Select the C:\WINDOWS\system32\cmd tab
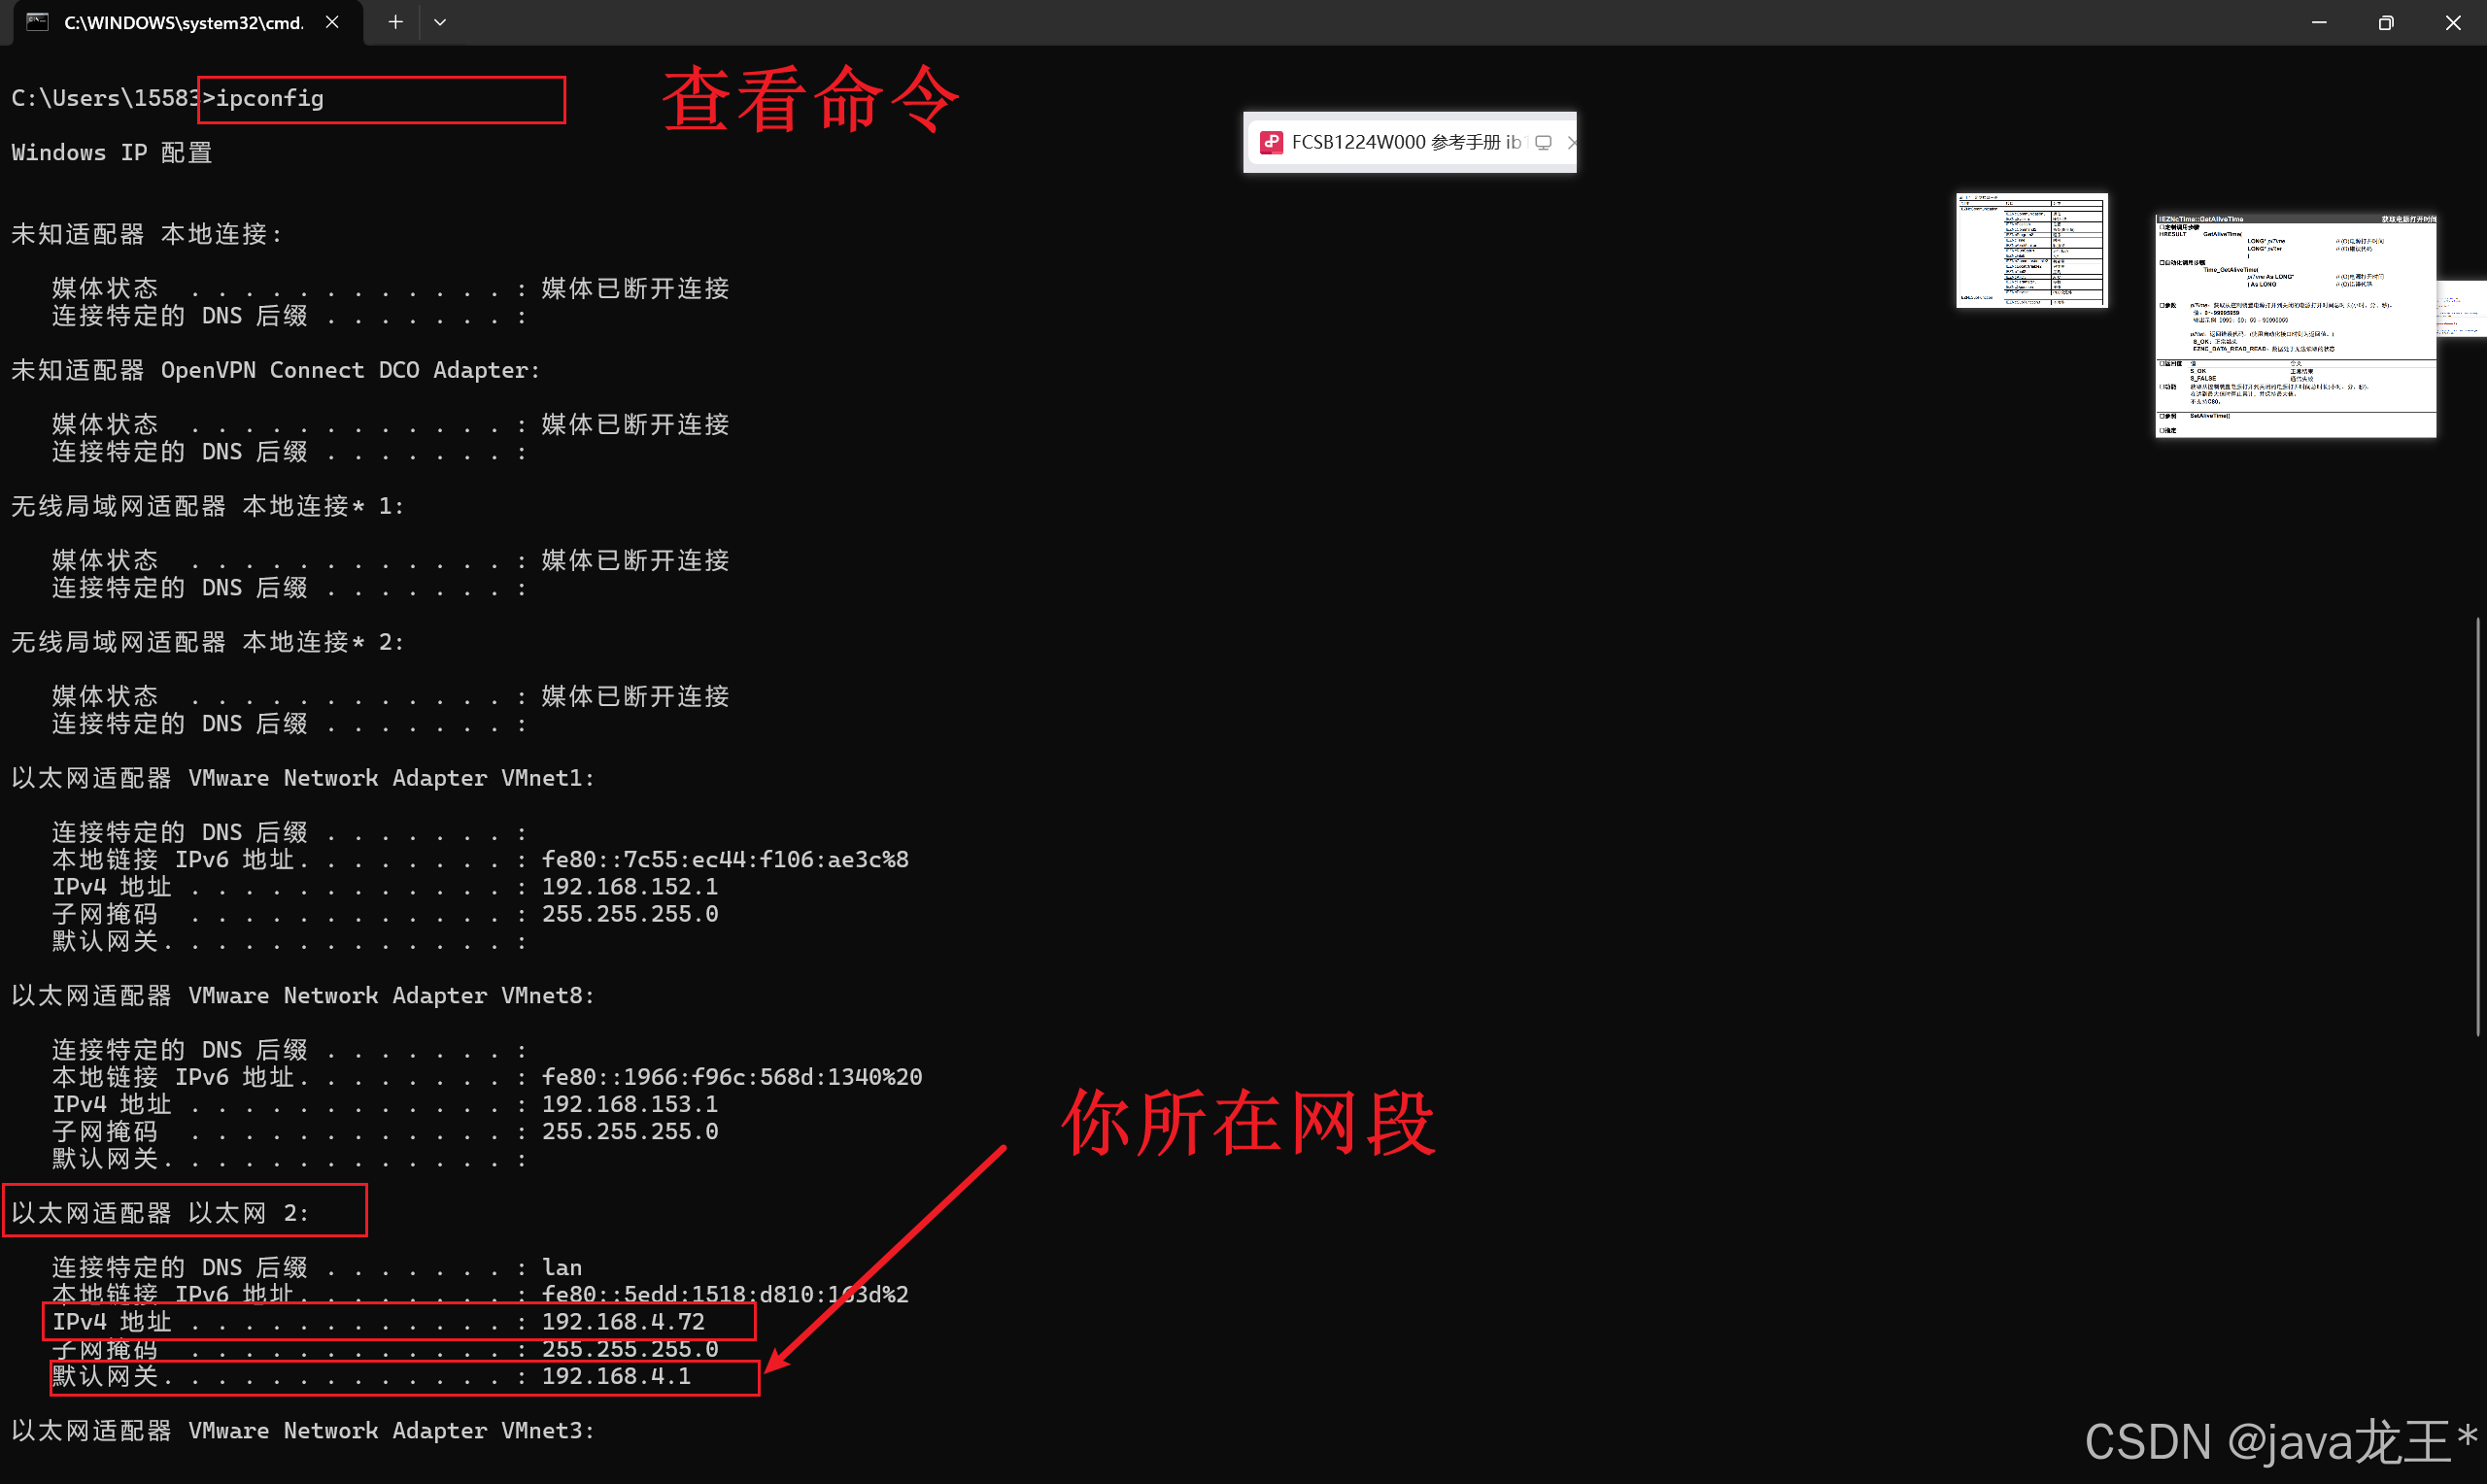This screenshot has height=1484, width=2487. [x=183, y=22]
